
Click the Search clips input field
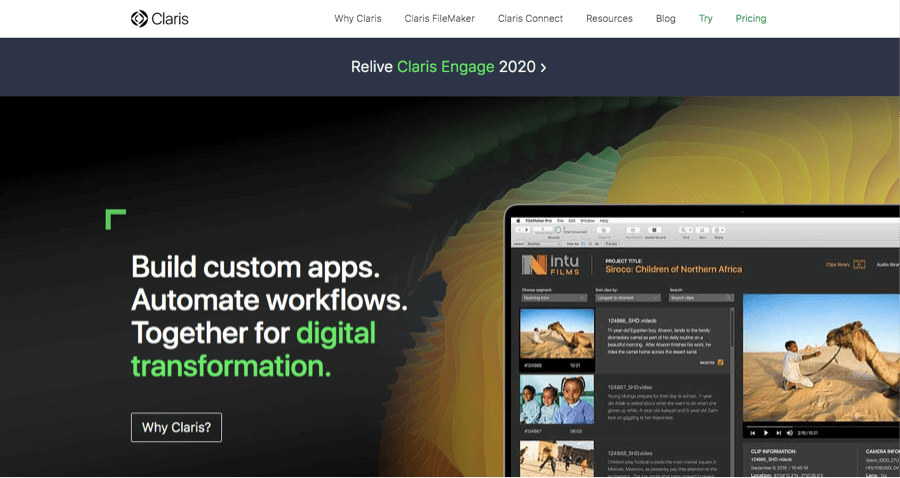tap(701, 298)
